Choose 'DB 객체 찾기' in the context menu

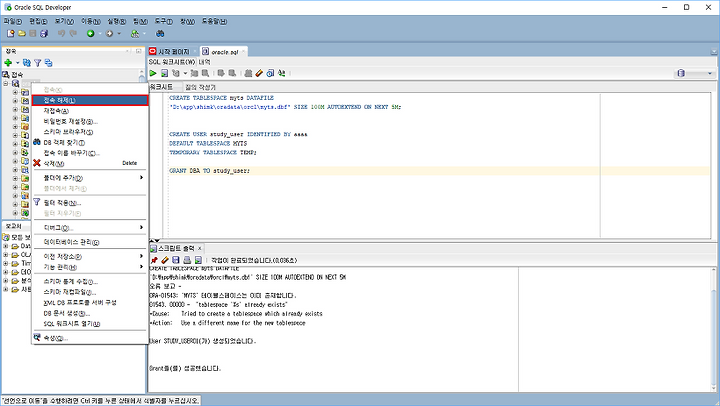(90, 142)
